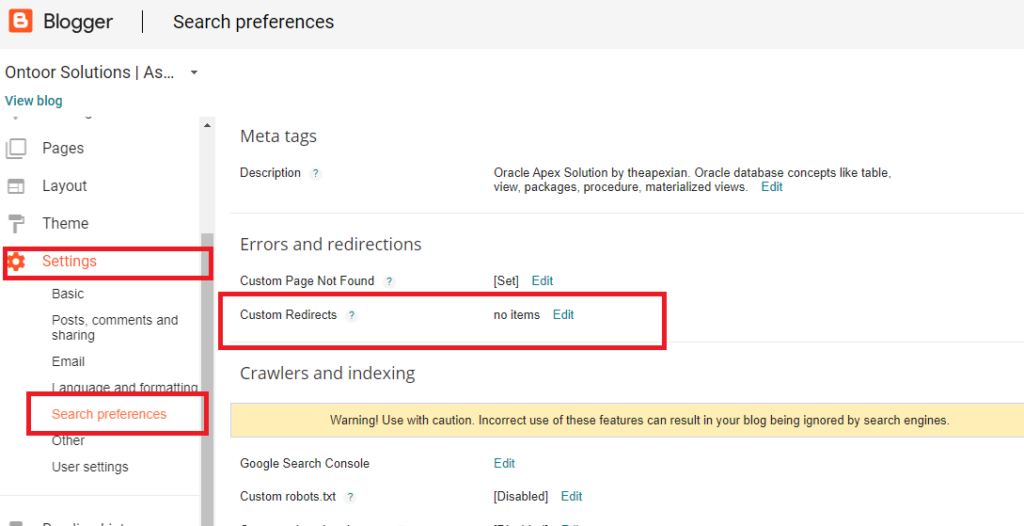The height and width of the screenshot is (526, 1024).
Task: Edit the Meta tags description
Action: 771,187
